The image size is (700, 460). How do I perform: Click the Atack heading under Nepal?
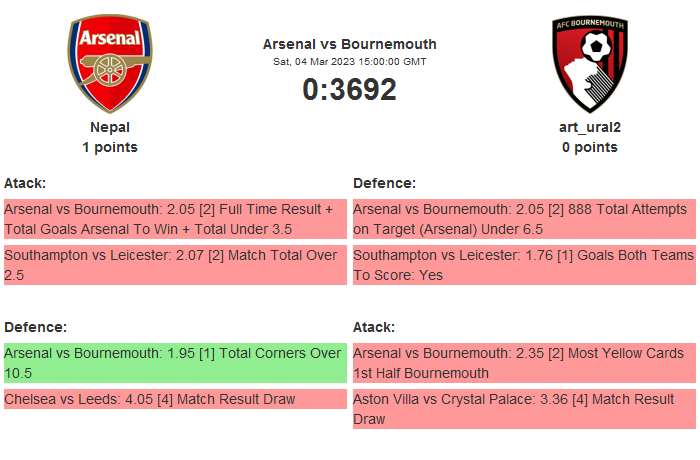(25, 183)
